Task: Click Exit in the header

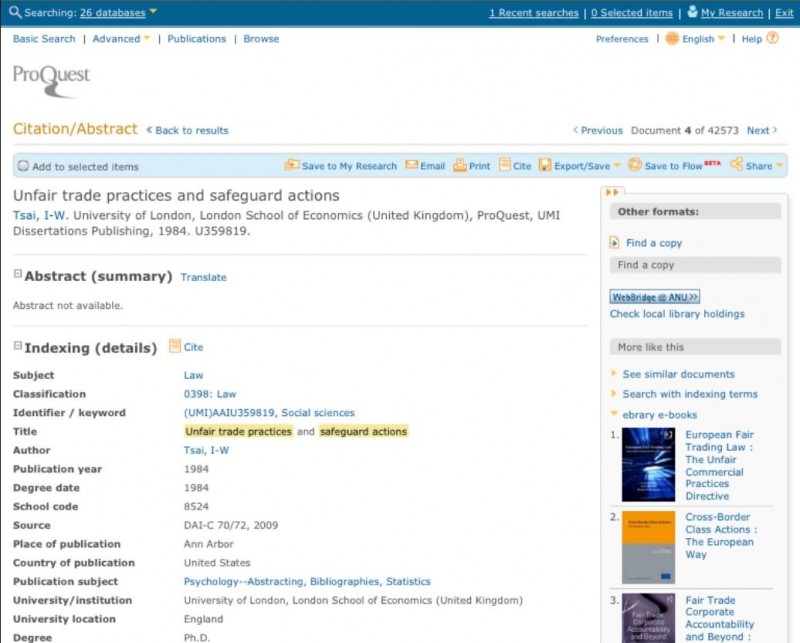Action: click(x=784, y=13)
